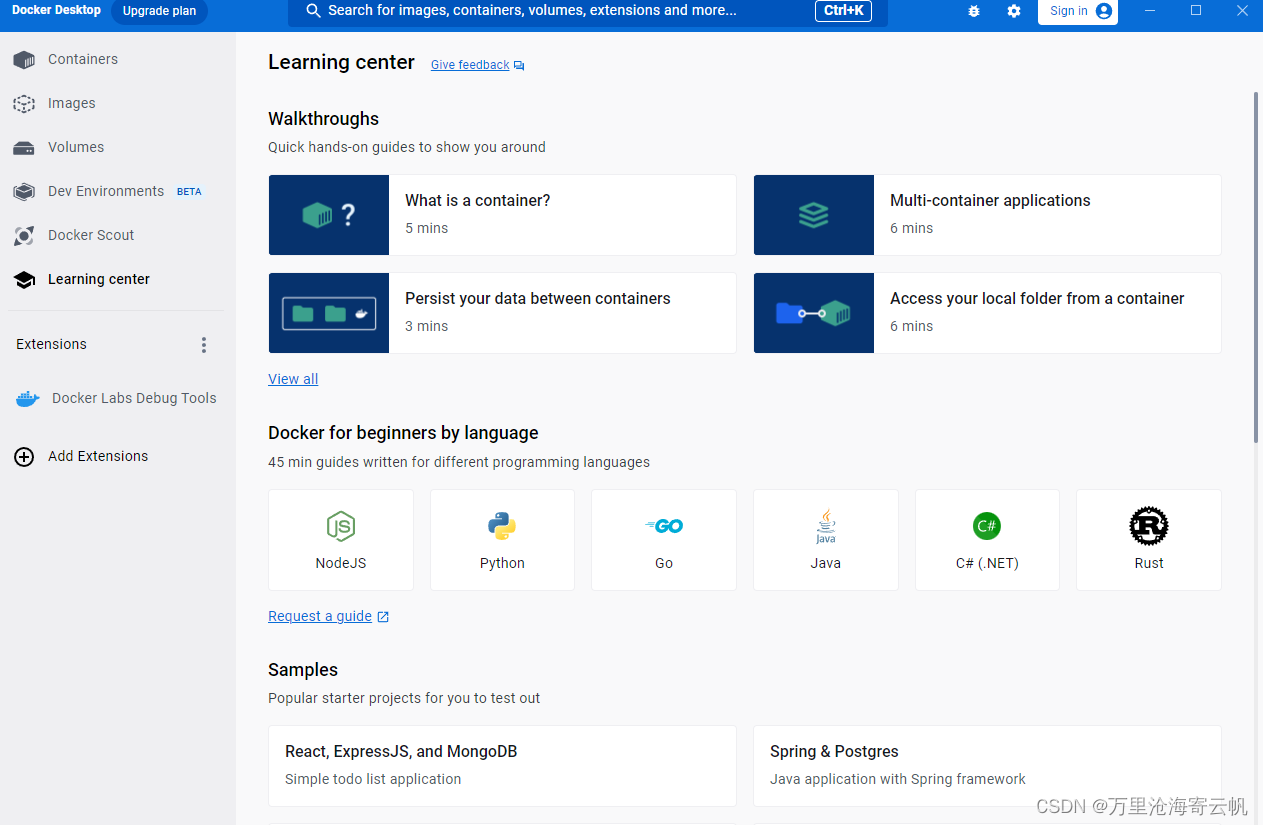Image resolution: width=1263 pixels, height=825 pixels.
Task: Open Settings via the gear icon
Action: coord(1014,11)
